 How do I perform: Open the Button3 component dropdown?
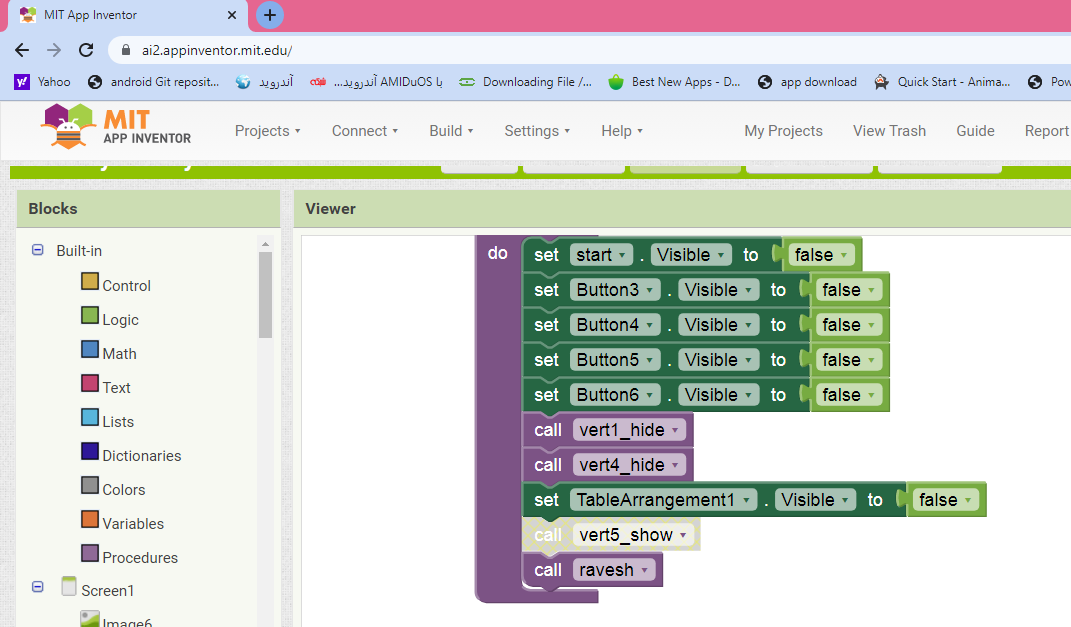click(651, 290)
